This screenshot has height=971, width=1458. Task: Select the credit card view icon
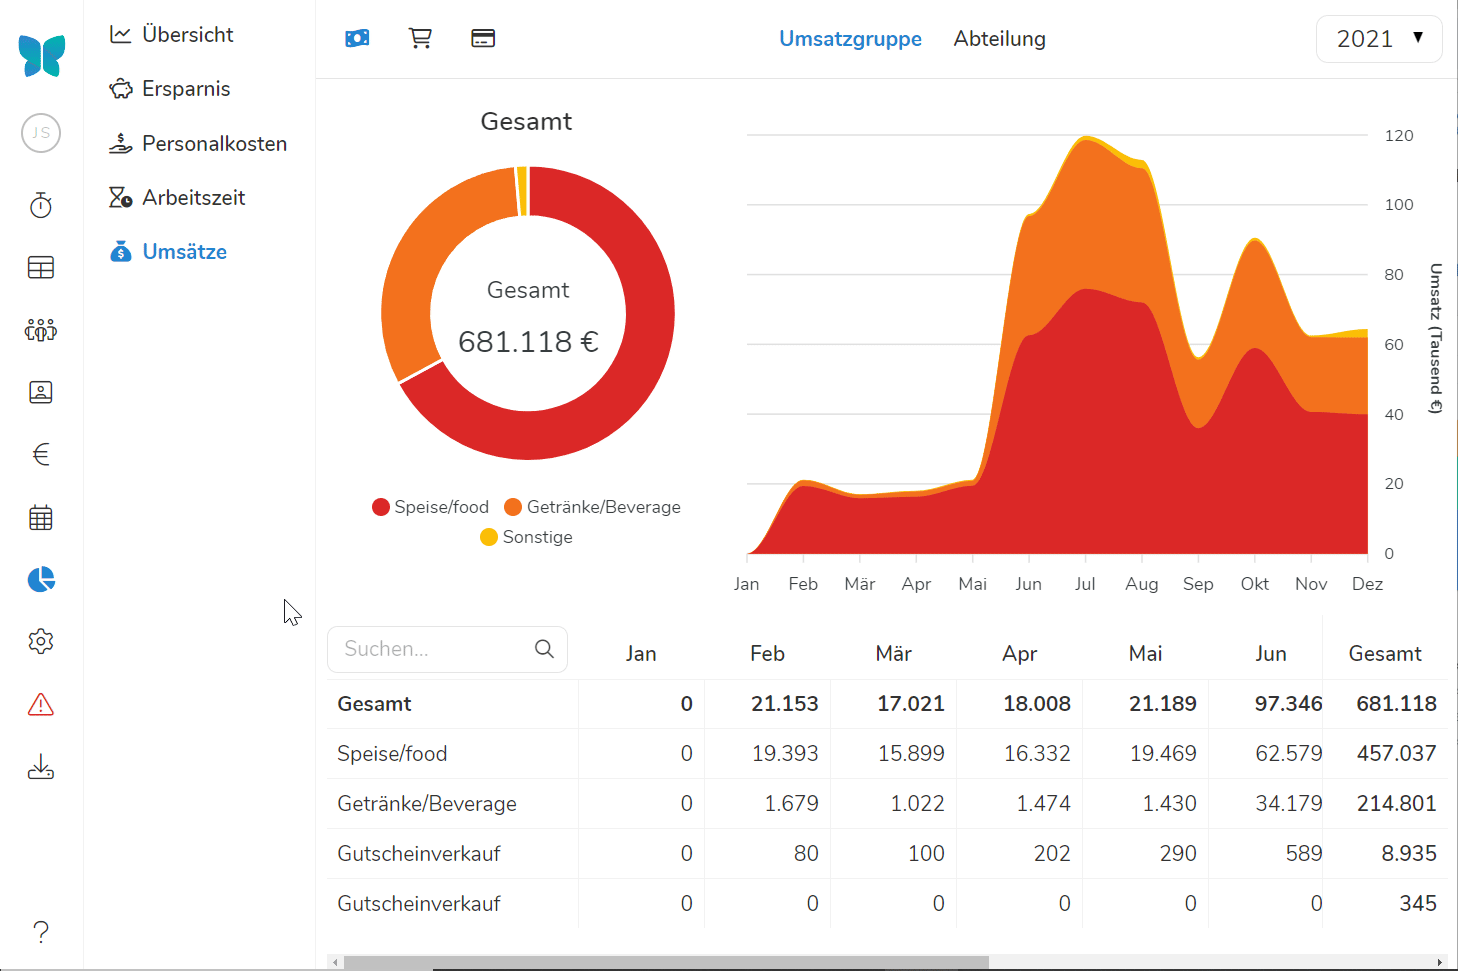point(483,39)
